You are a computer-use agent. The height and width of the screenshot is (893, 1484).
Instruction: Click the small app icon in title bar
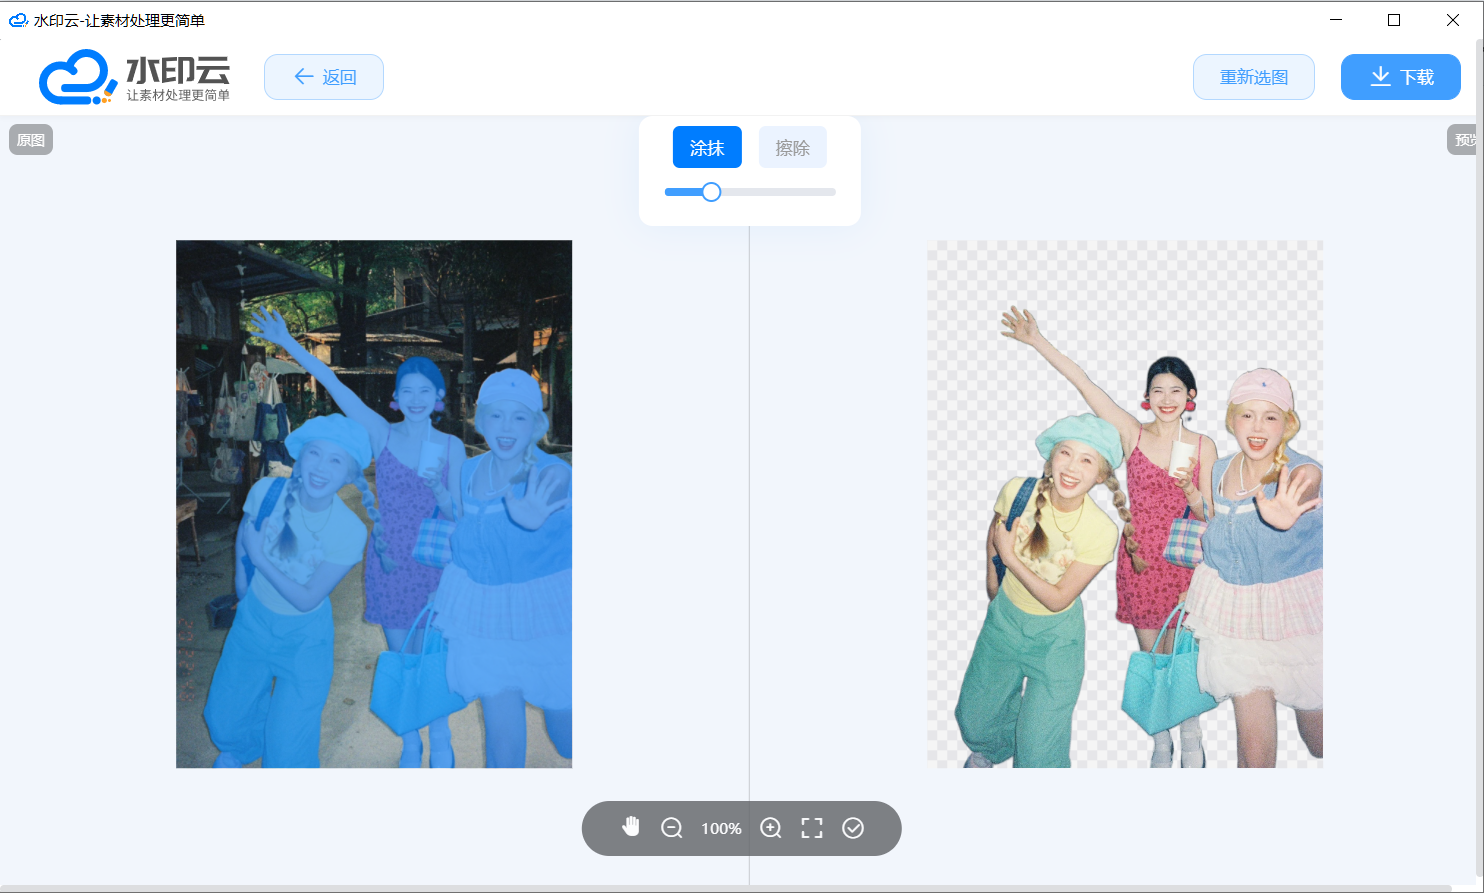pos(17,20)
